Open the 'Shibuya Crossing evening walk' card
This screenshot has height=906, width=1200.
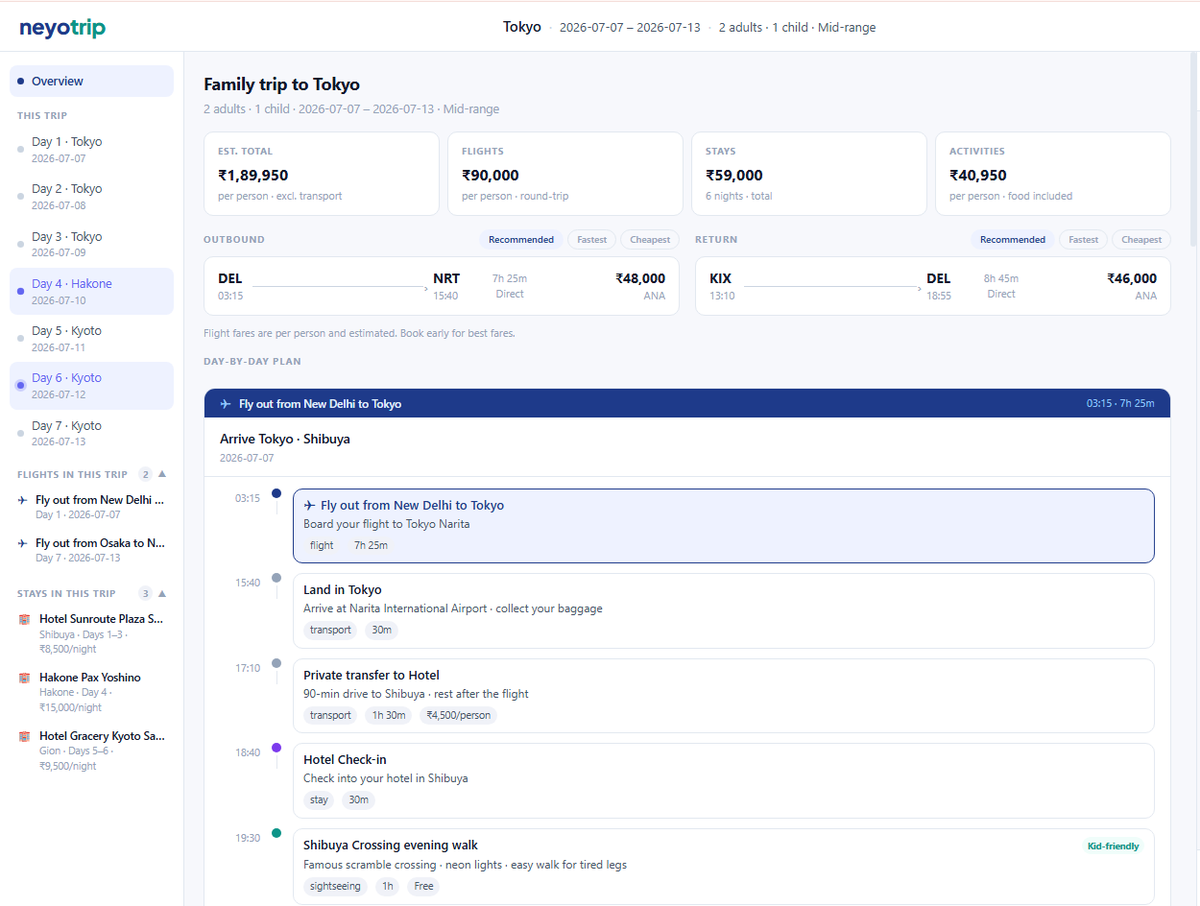(723, 866)
